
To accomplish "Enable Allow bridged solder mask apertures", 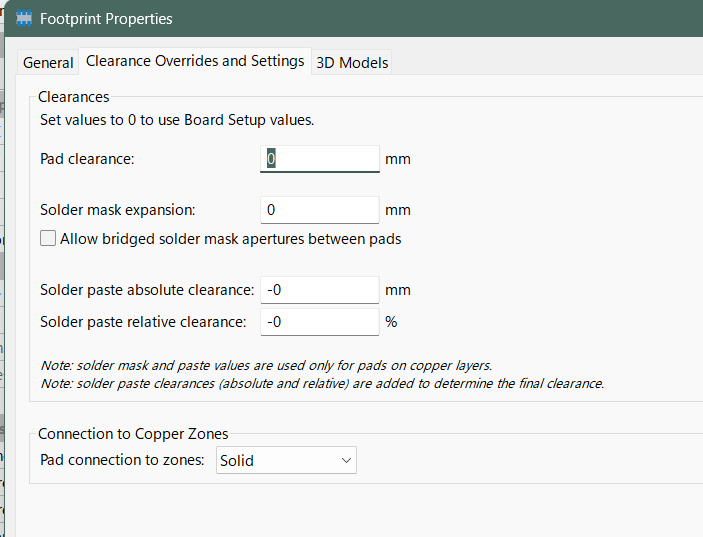I will [x=48, y=239].
